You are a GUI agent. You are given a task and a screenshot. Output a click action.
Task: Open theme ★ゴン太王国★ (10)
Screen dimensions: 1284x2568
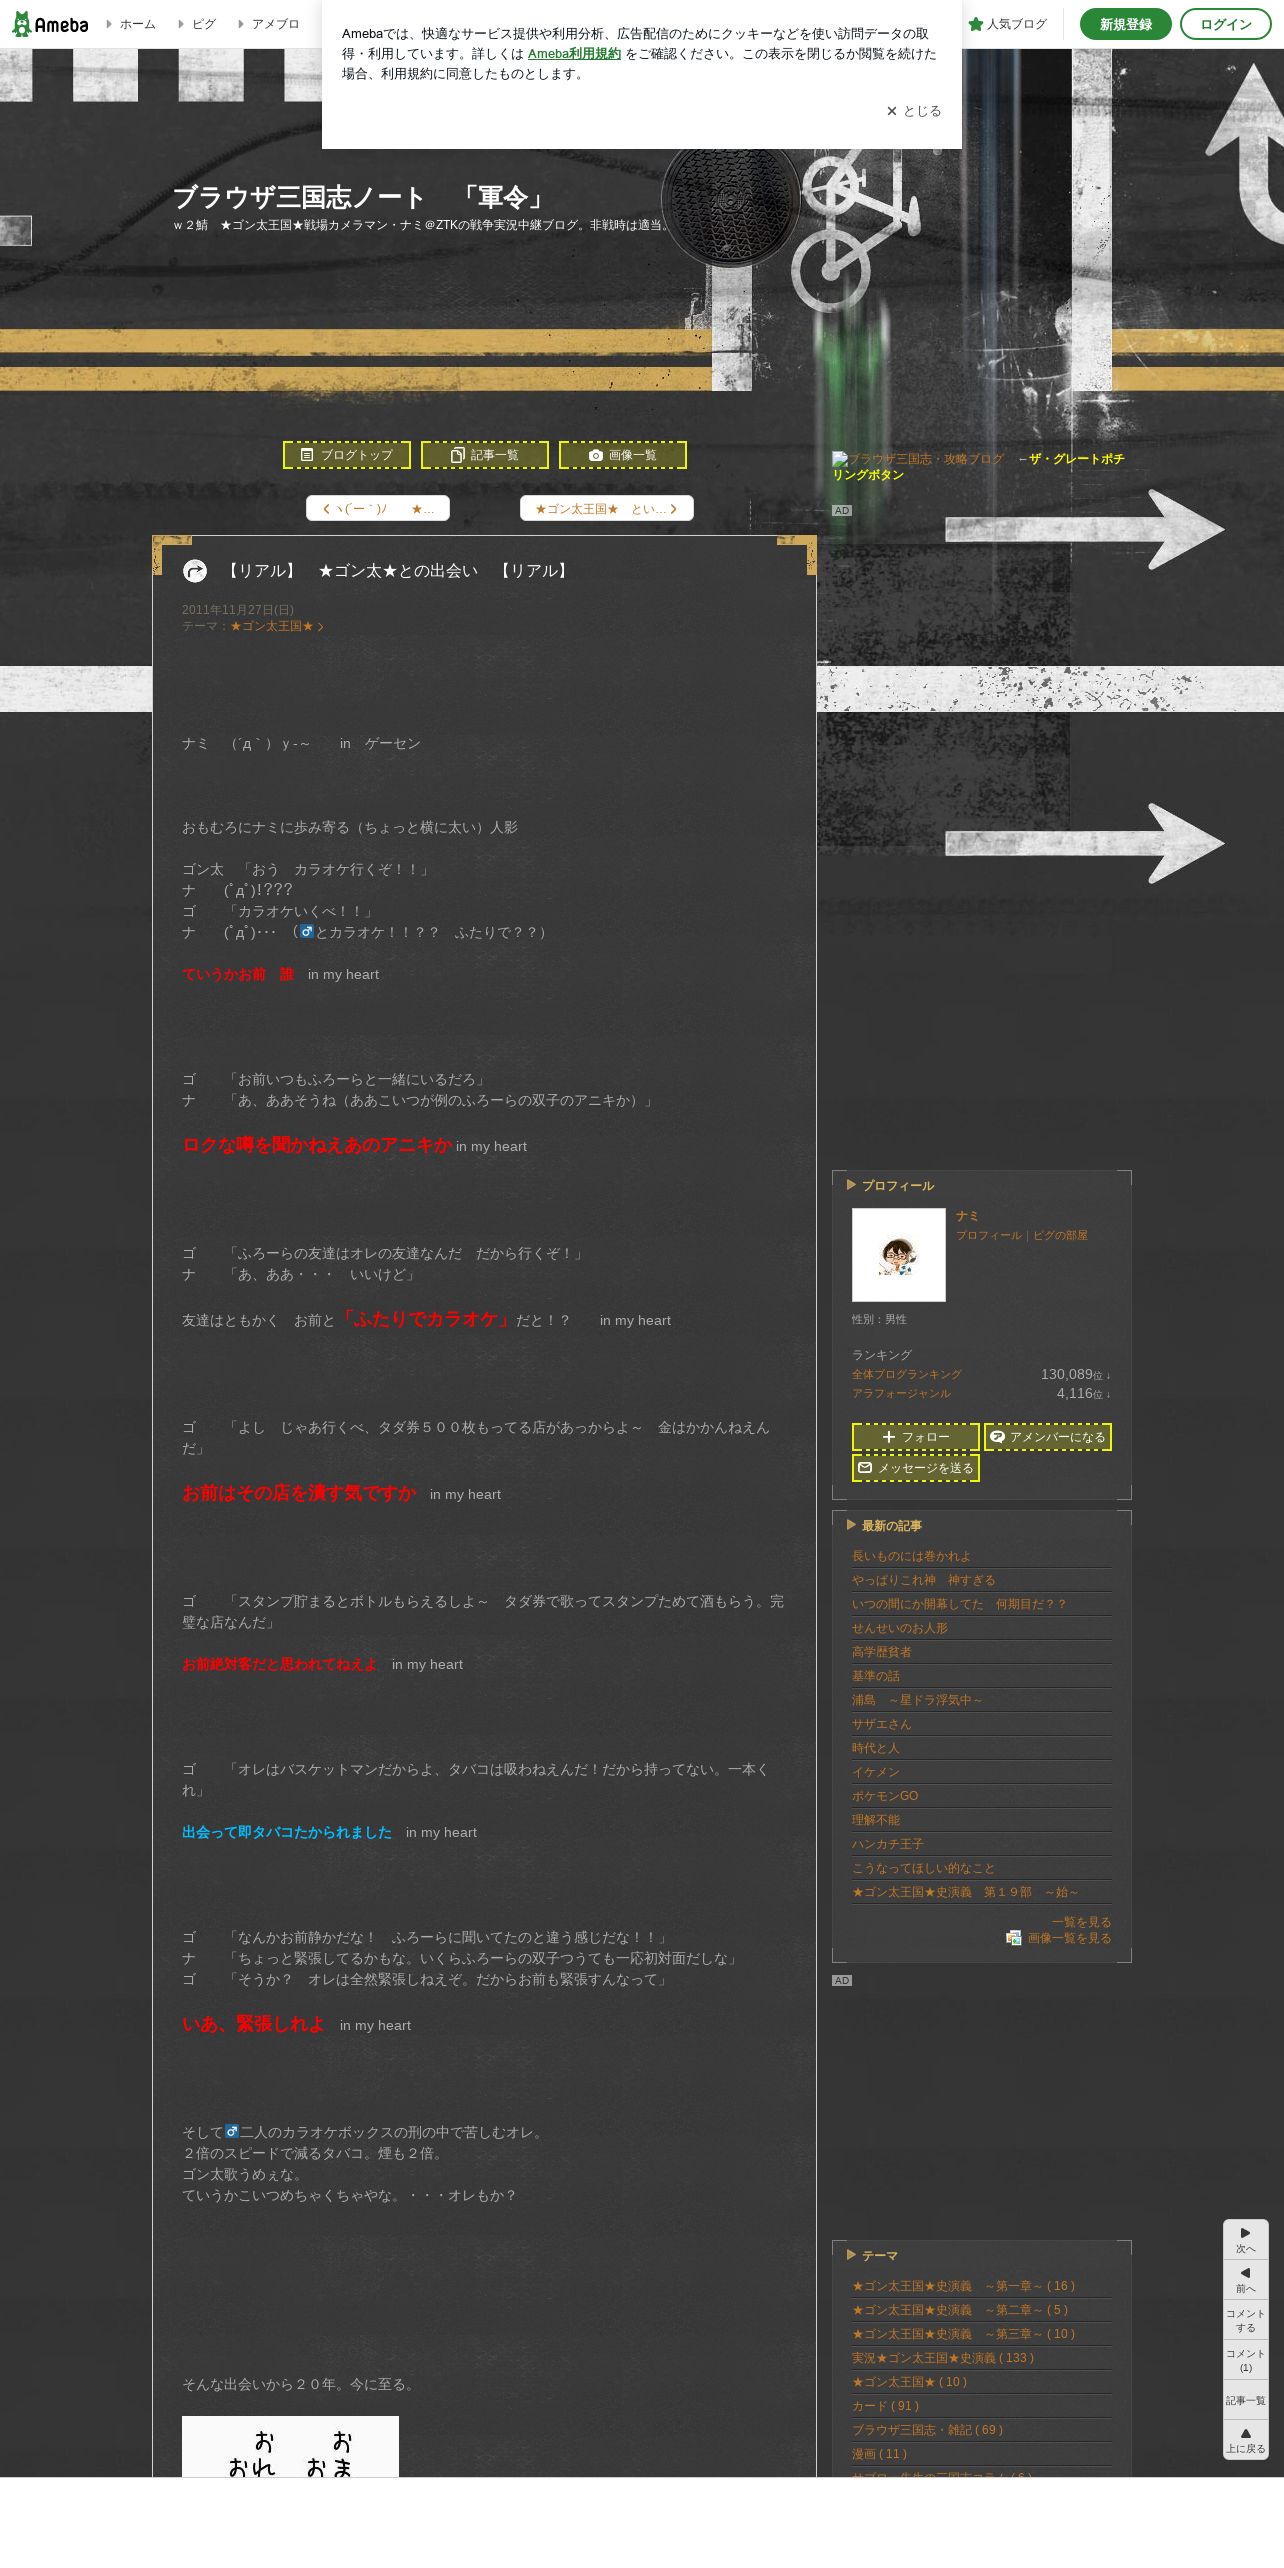pos(910,2382)
